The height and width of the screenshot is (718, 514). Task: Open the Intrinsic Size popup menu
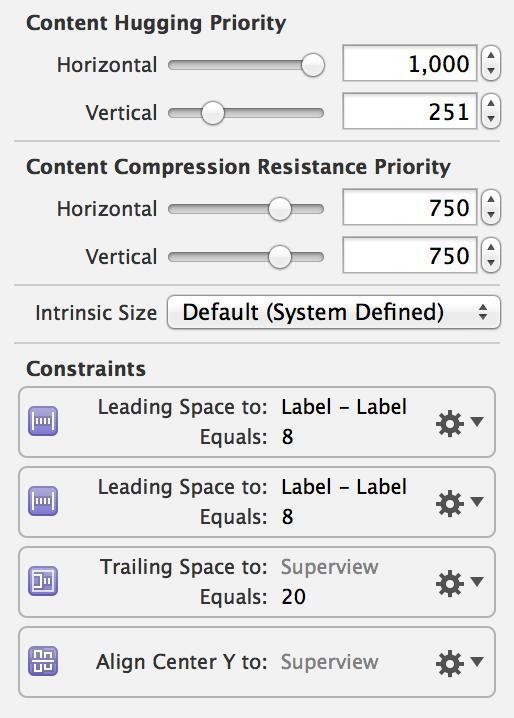[334, 312]
